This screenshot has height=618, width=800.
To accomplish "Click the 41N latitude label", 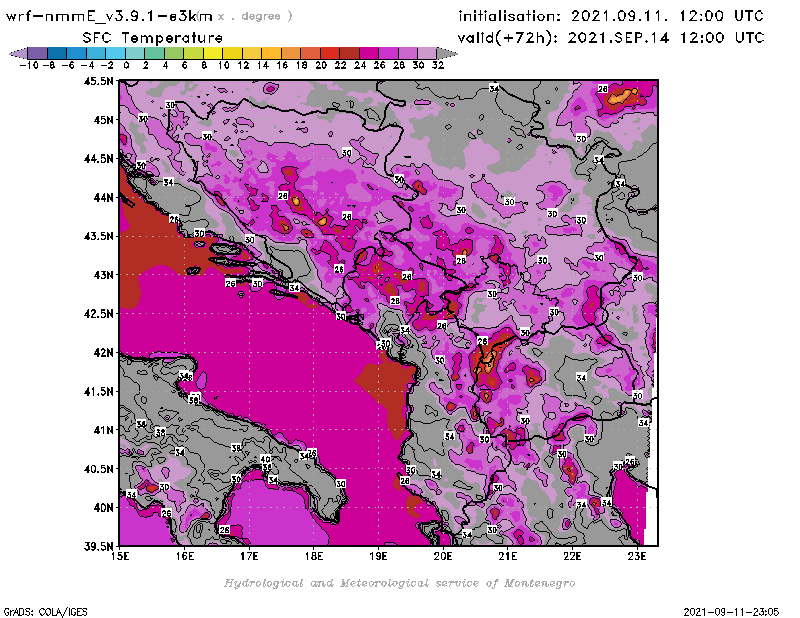I will [x=103, y=430].
